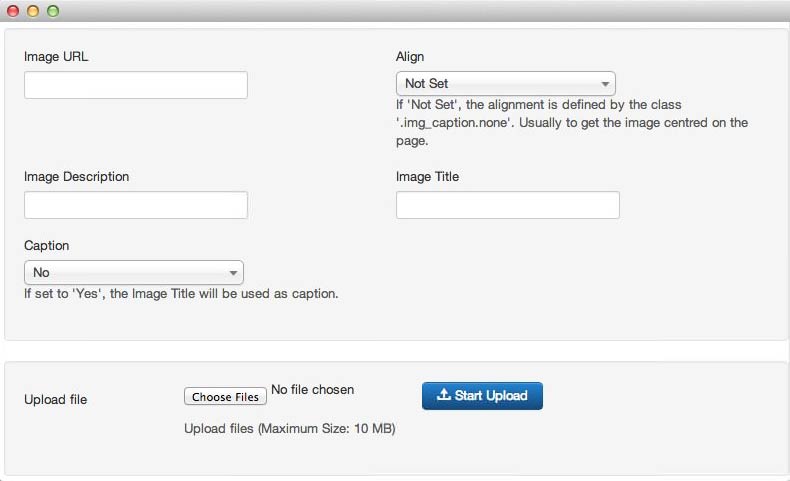The height and width of the screenshot is (481, 790).
Task: Minimize the window using the yellow button
Action: point(33,11)
